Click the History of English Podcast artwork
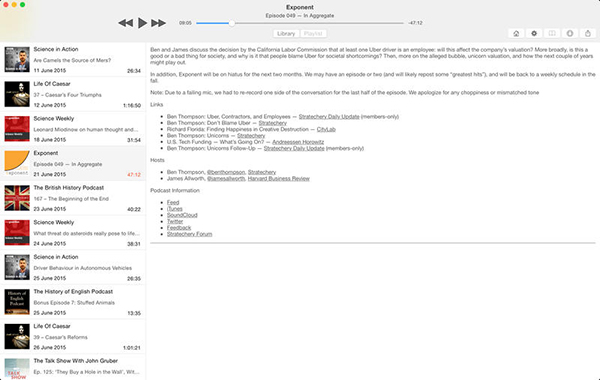This screenshot has width=600, height=380. [x=17, y=302]
